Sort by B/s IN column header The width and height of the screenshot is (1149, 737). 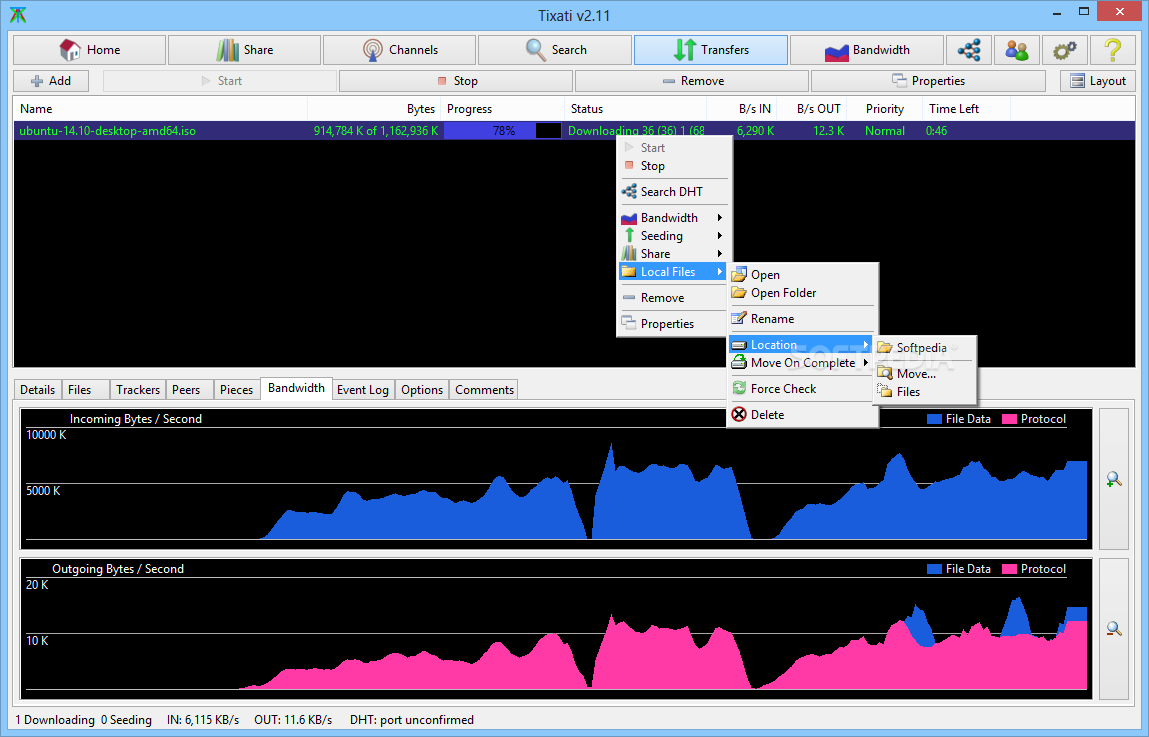pos(742,108)
